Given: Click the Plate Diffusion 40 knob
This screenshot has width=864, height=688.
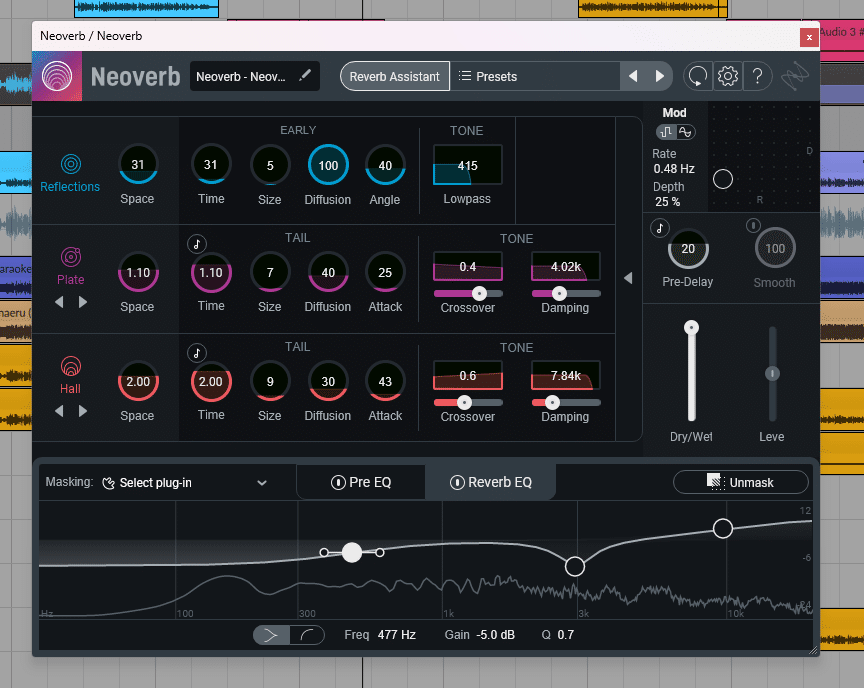Looking at the screenshot, I should coord(328,272).
